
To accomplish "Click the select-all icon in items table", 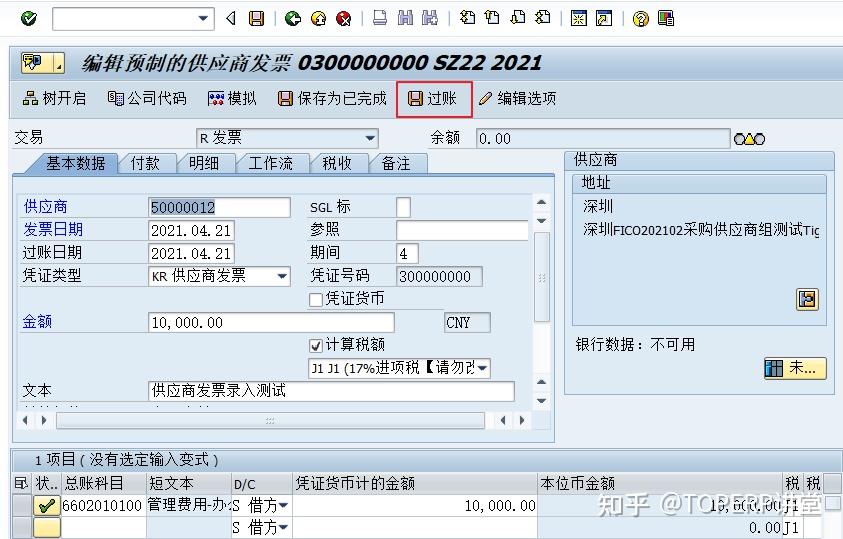I will pyautogui.click(x=22, y=483).
